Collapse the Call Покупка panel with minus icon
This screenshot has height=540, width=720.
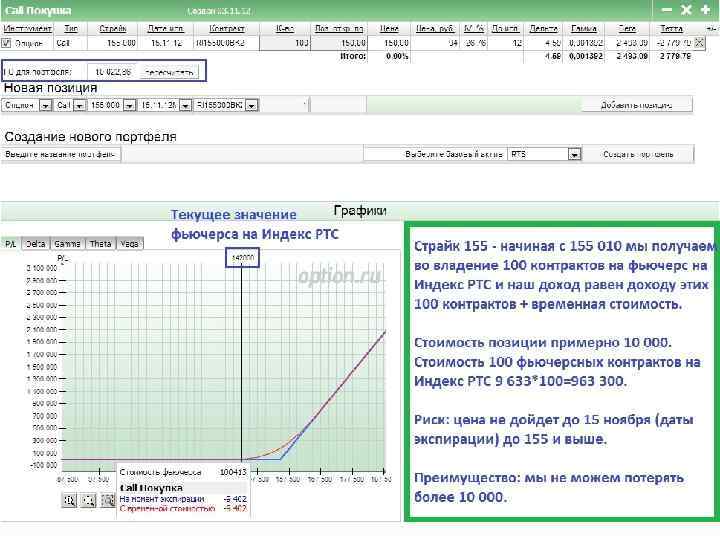[x=667, y=10]
